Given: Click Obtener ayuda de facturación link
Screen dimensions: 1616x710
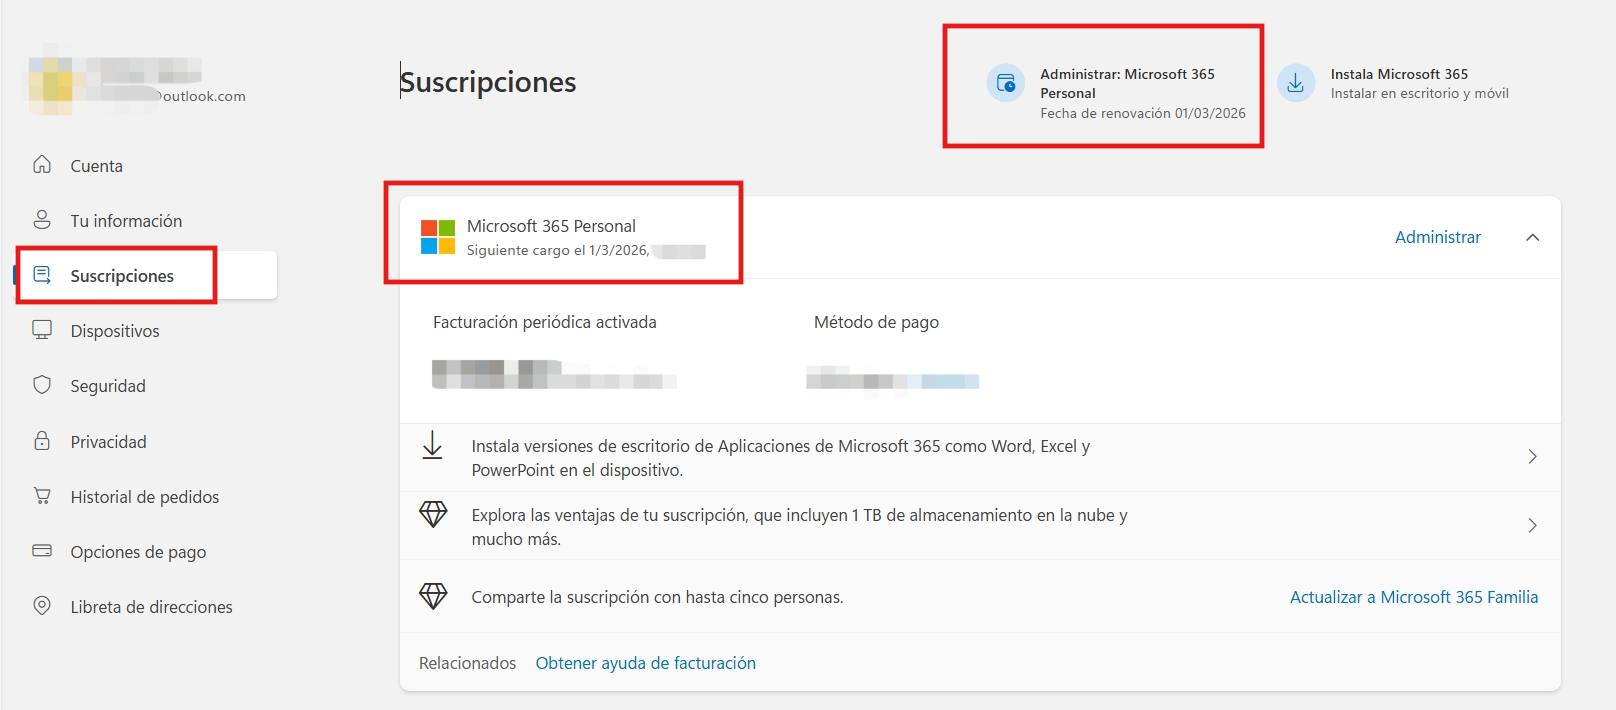Looking at the screenshot, I should (x=646, y=663).
